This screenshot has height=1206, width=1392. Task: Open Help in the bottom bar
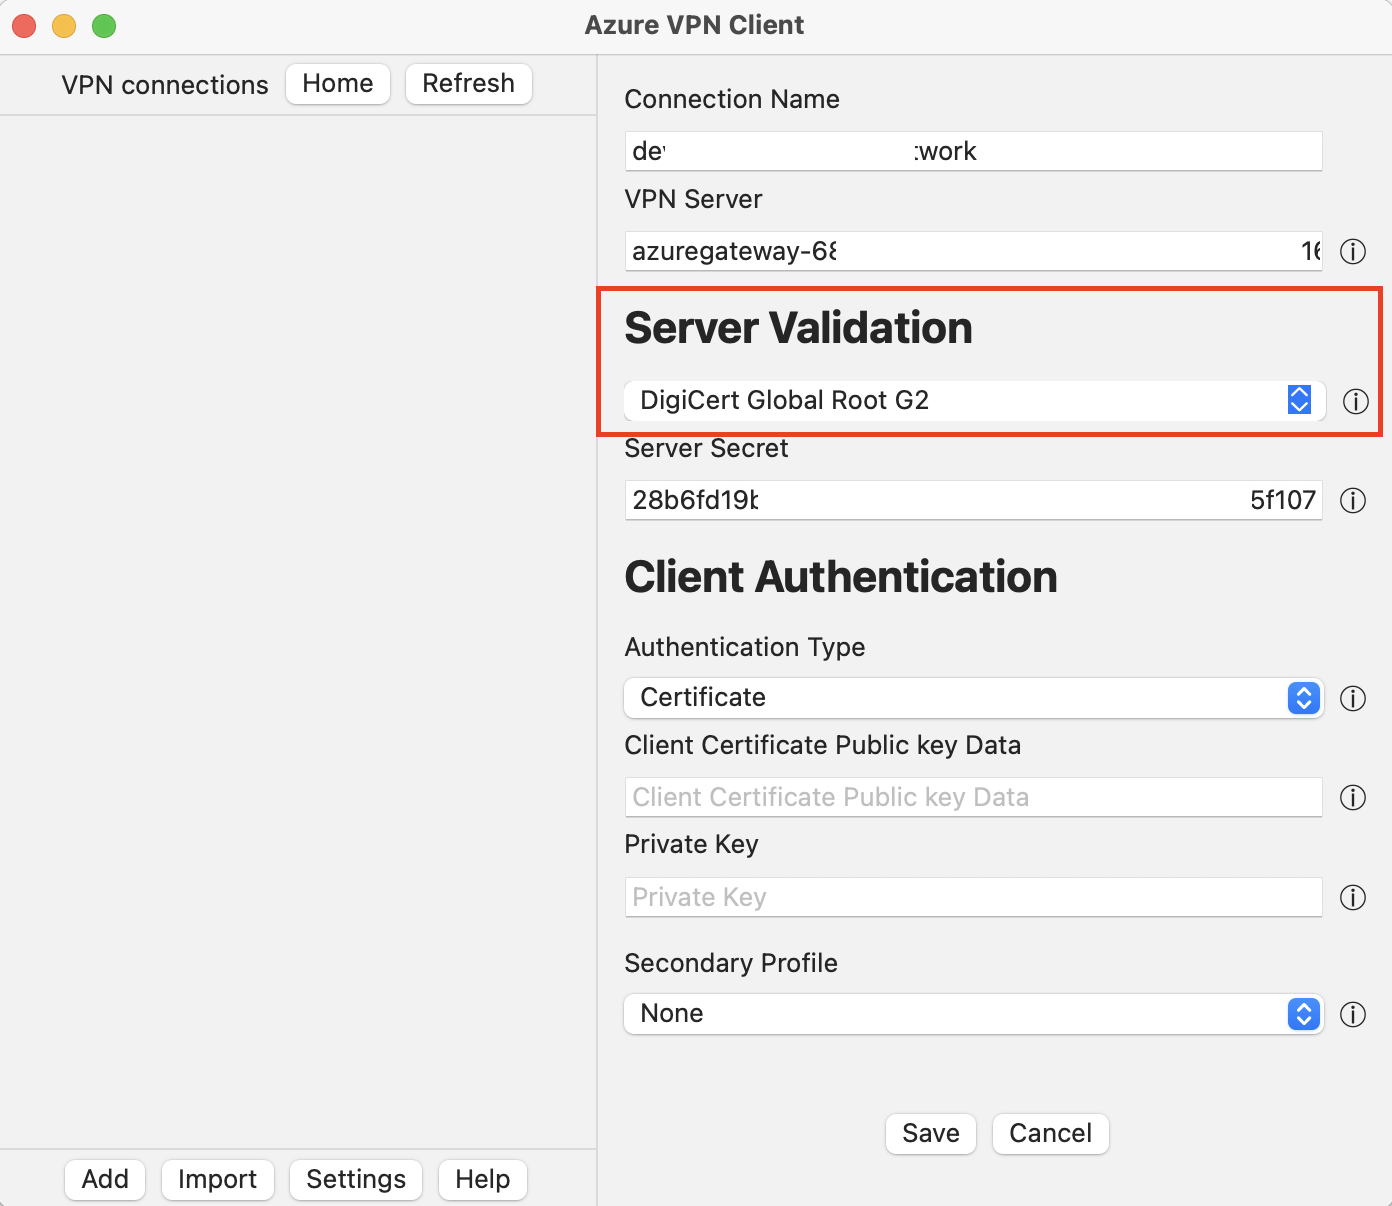[x=482, y=1179]
